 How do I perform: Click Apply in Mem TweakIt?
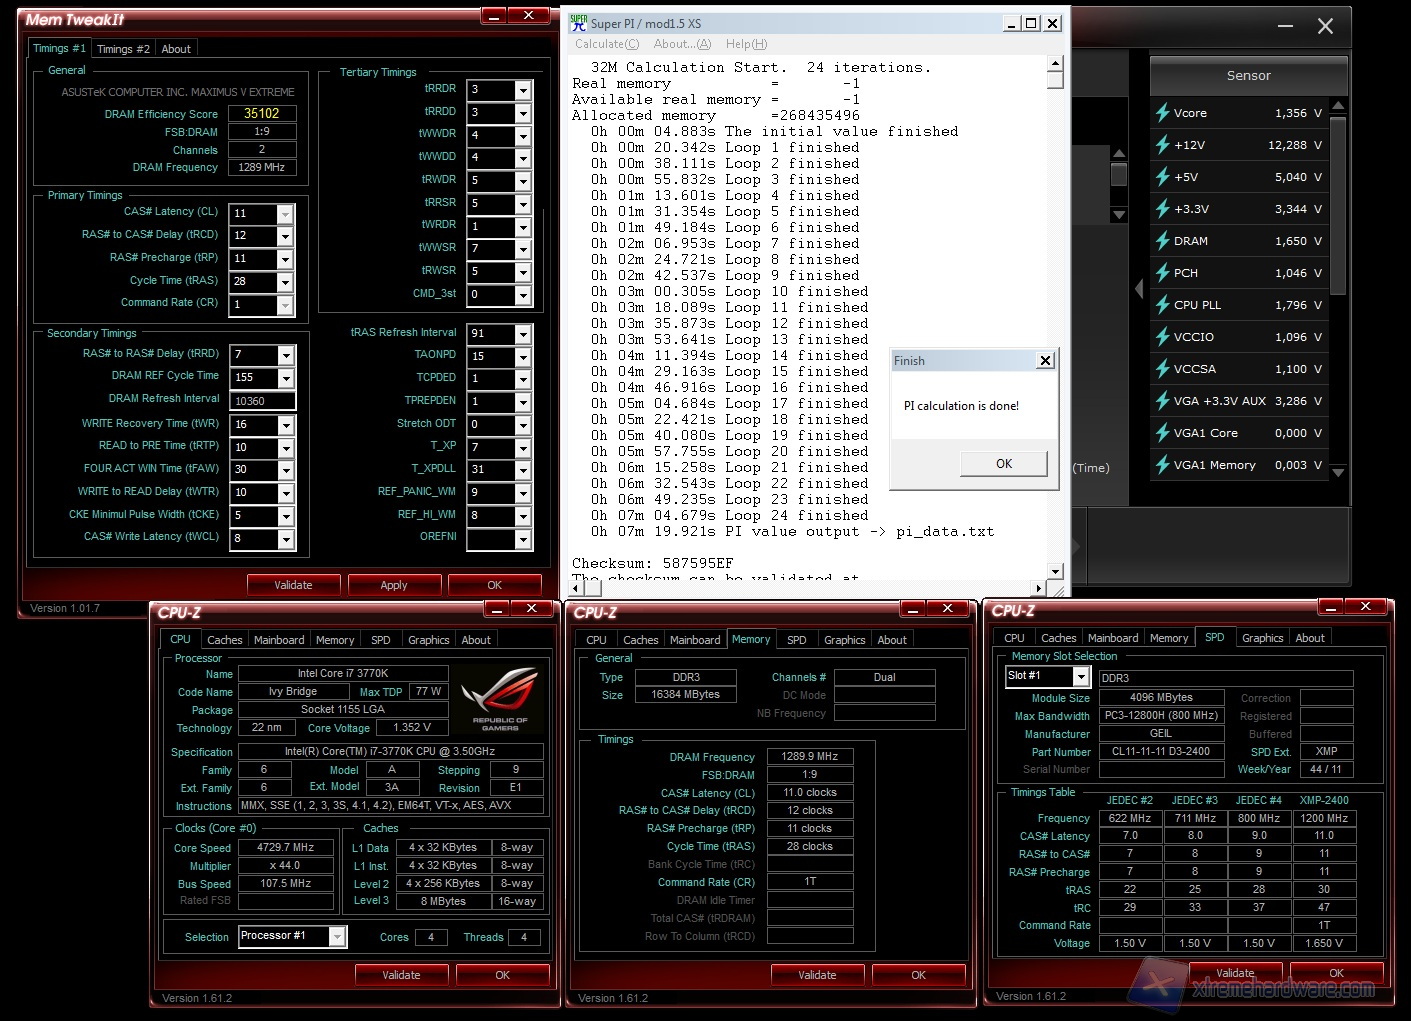coord(394,585)
